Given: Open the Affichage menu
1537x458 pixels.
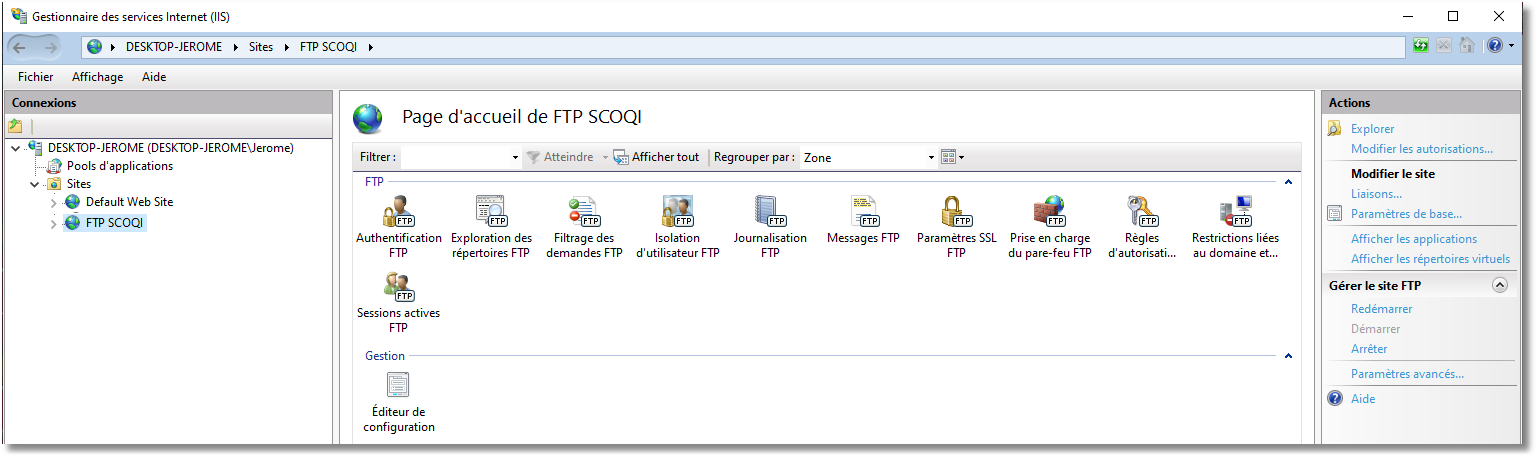Looking at the screenshot, I should [x=98, y=77].
